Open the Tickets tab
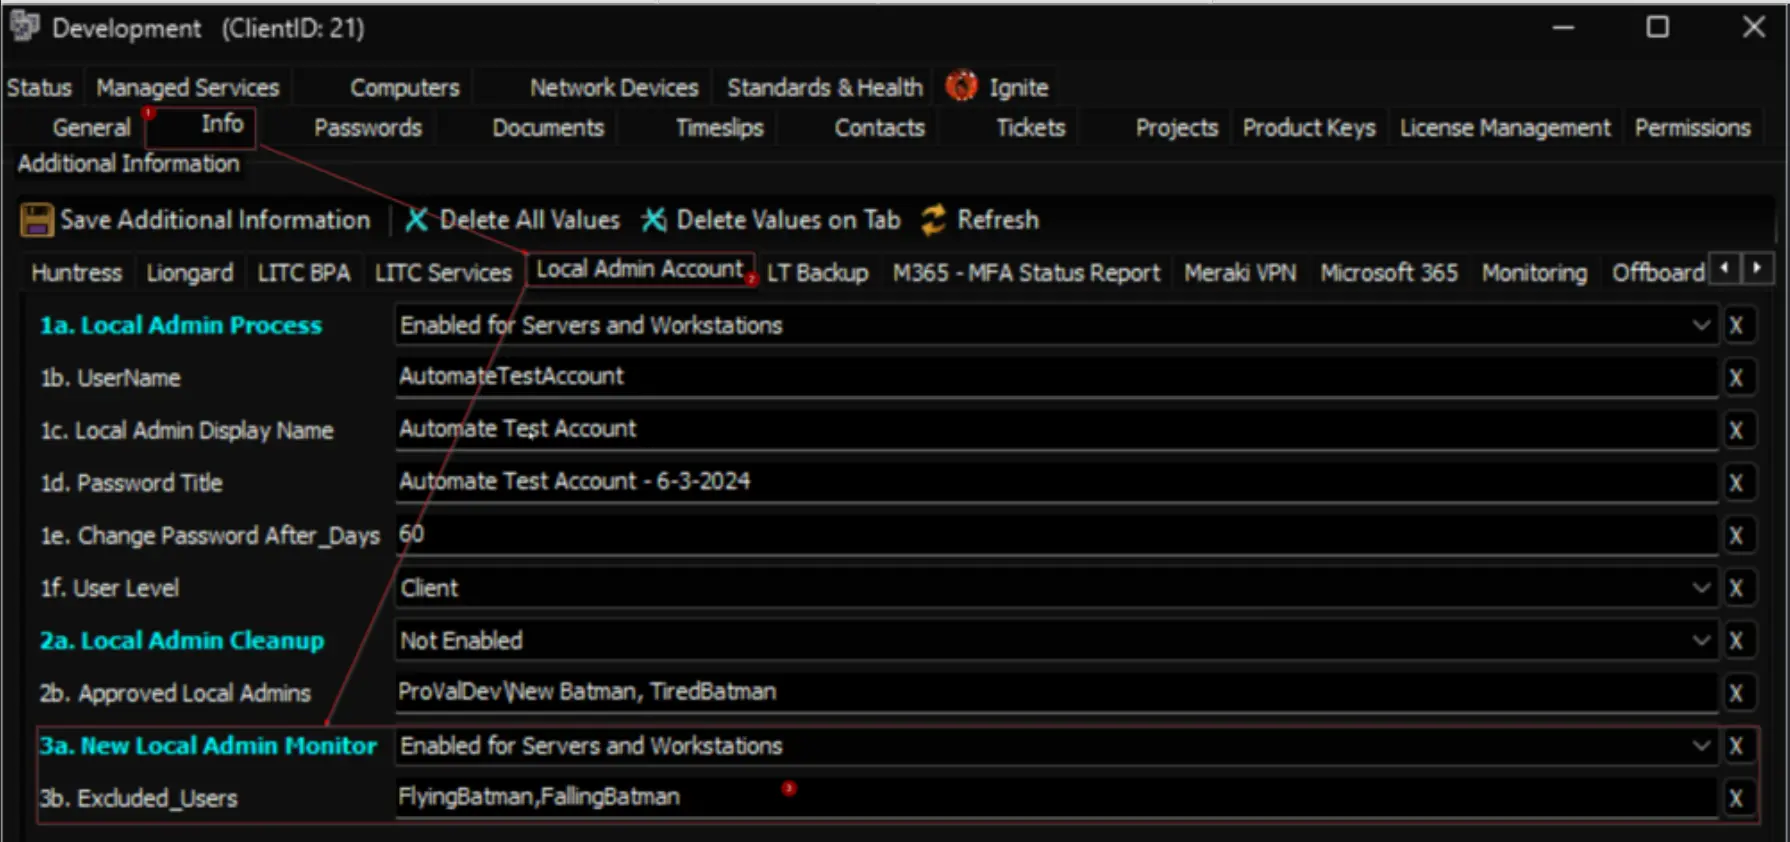Viewport: 1790px width, 842px height. 1031,128
